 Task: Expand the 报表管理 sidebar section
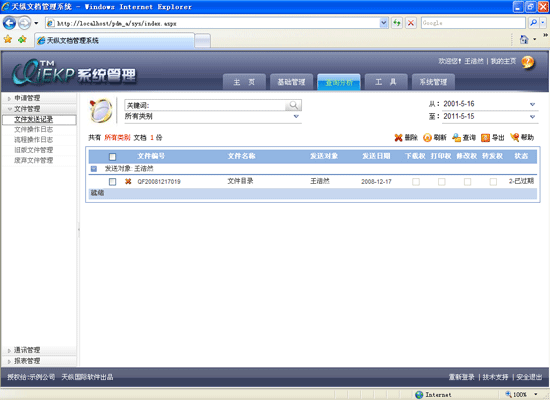(x=27, y=361)
